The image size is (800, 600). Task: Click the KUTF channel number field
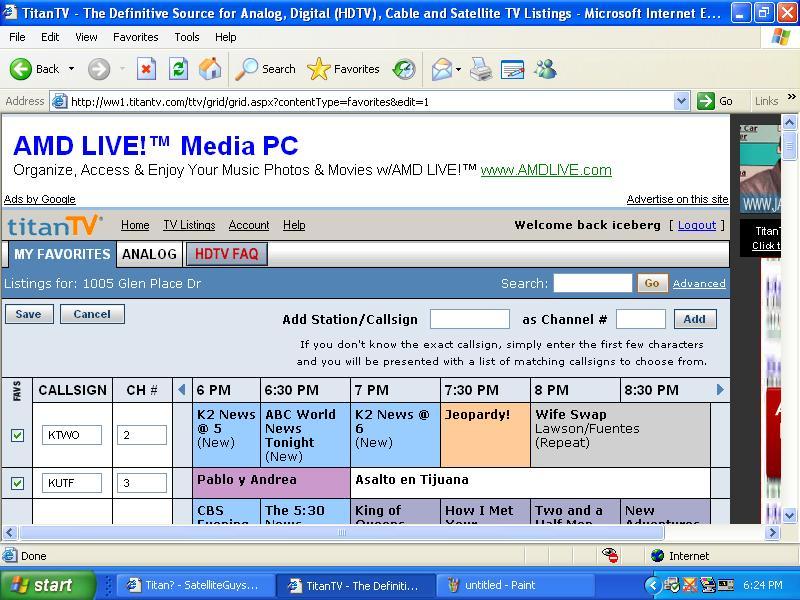142,483
